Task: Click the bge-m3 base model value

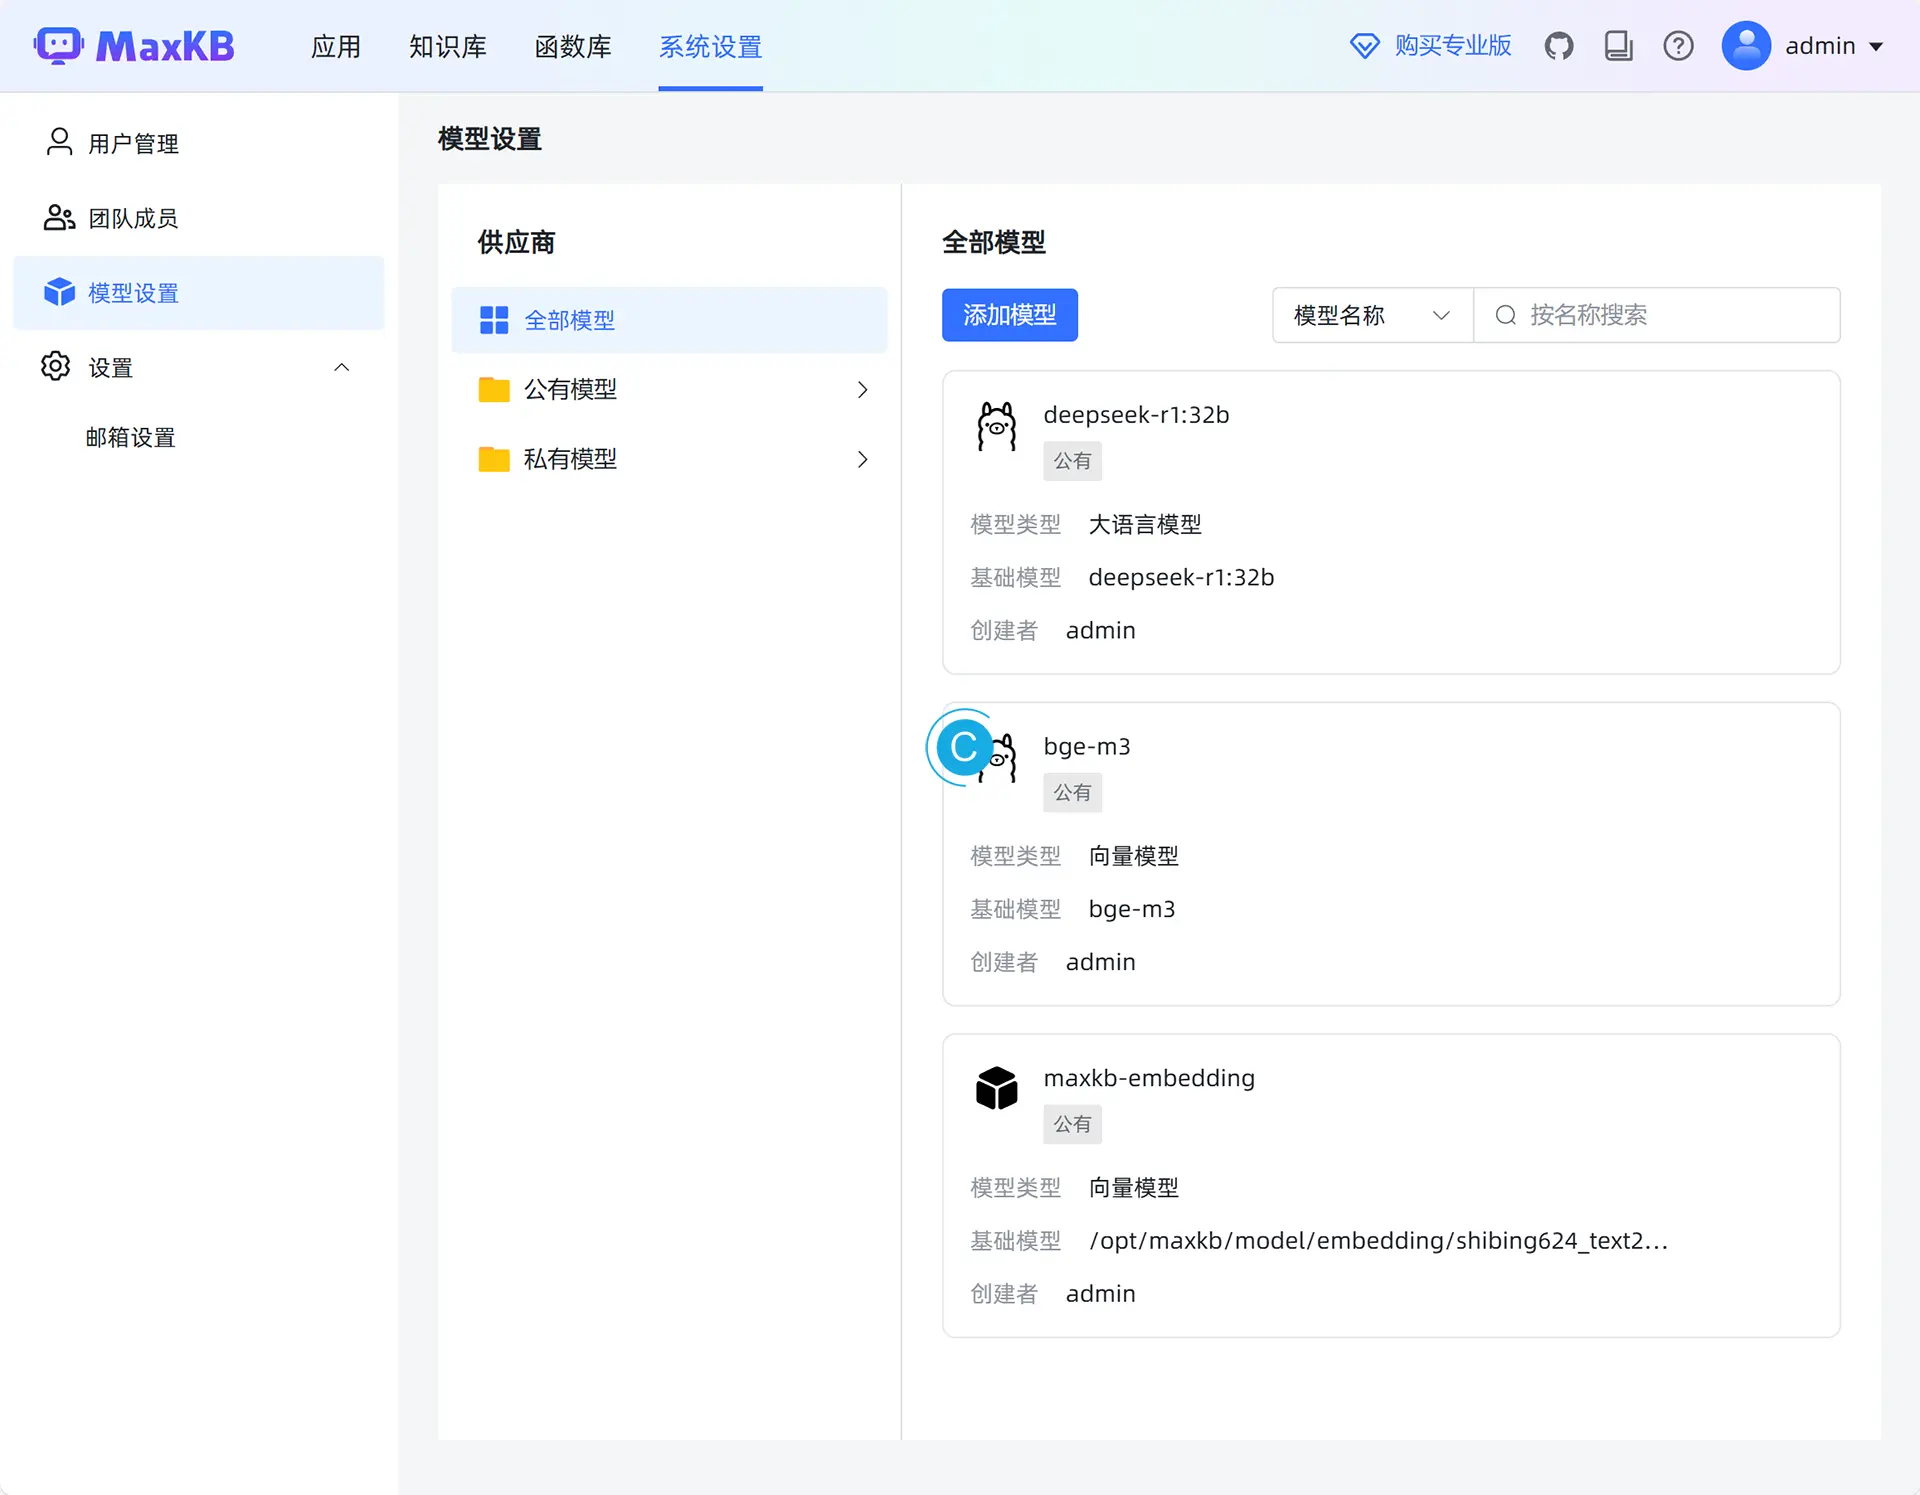Action: (1132, 909)
